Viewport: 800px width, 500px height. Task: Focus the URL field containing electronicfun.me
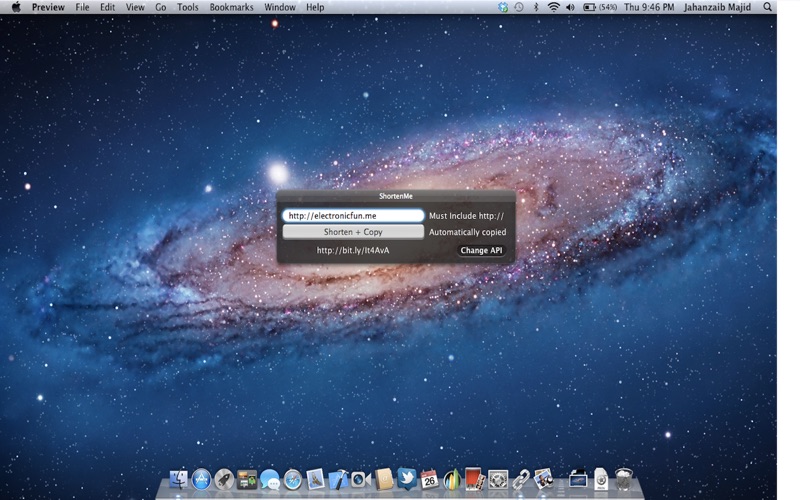[353, 216]
